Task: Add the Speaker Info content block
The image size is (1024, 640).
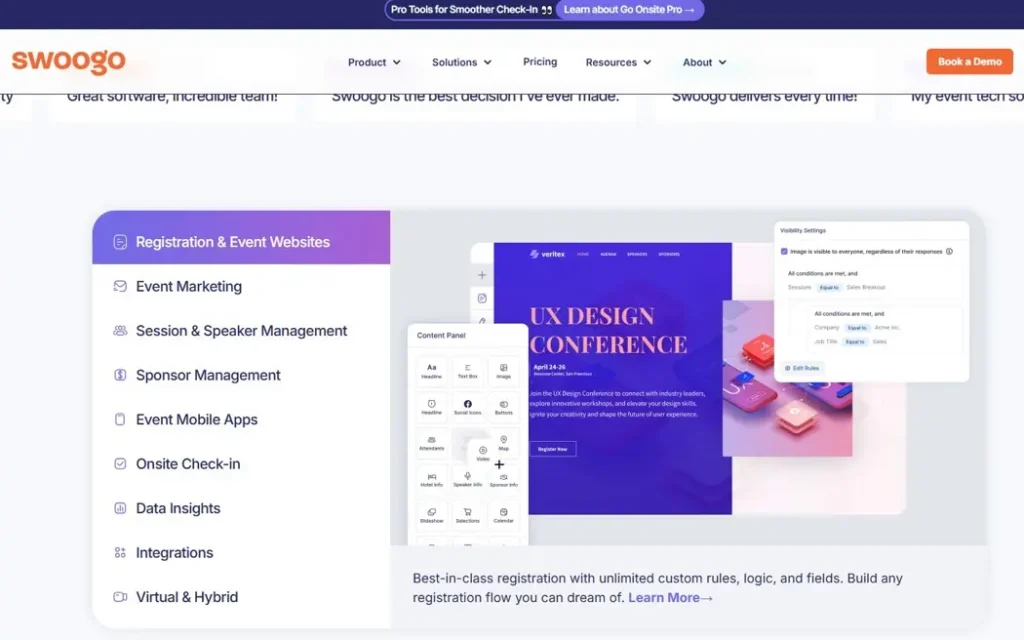Action: (x=468, y=480)
